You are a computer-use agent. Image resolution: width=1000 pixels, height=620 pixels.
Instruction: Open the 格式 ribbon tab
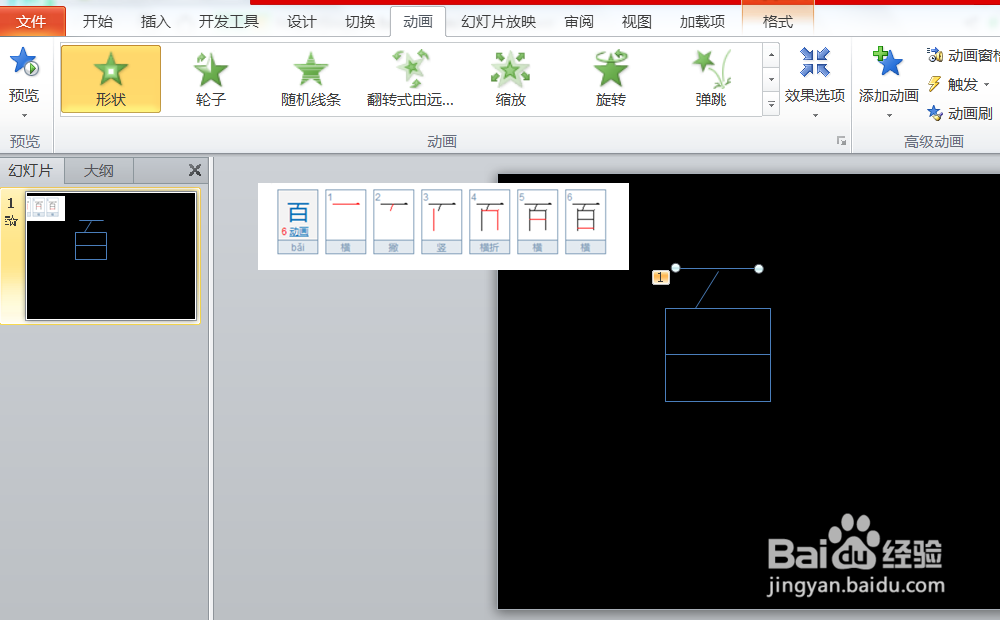777,21
